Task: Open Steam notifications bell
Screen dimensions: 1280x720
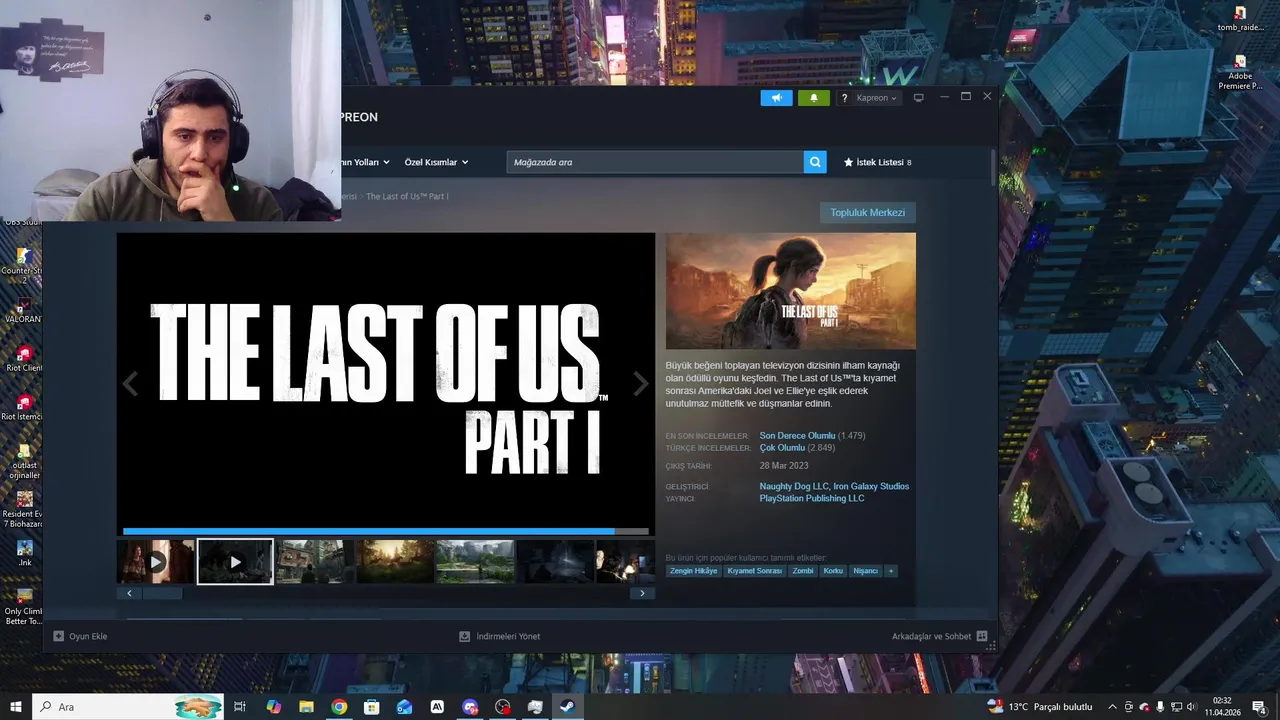Action: click(813, 98)
